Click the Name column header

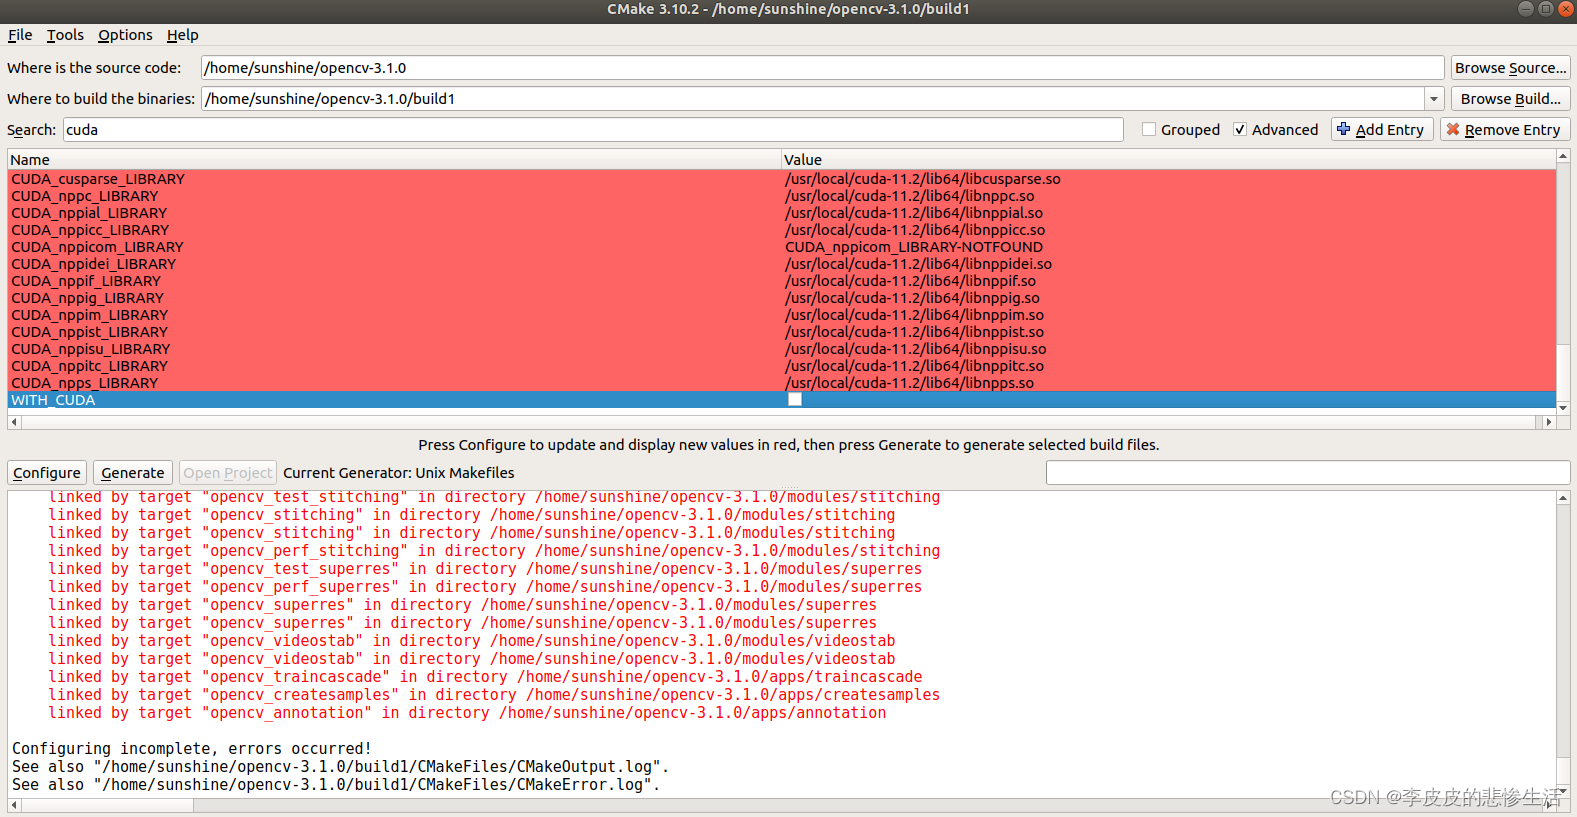click(x=394, y=160)
